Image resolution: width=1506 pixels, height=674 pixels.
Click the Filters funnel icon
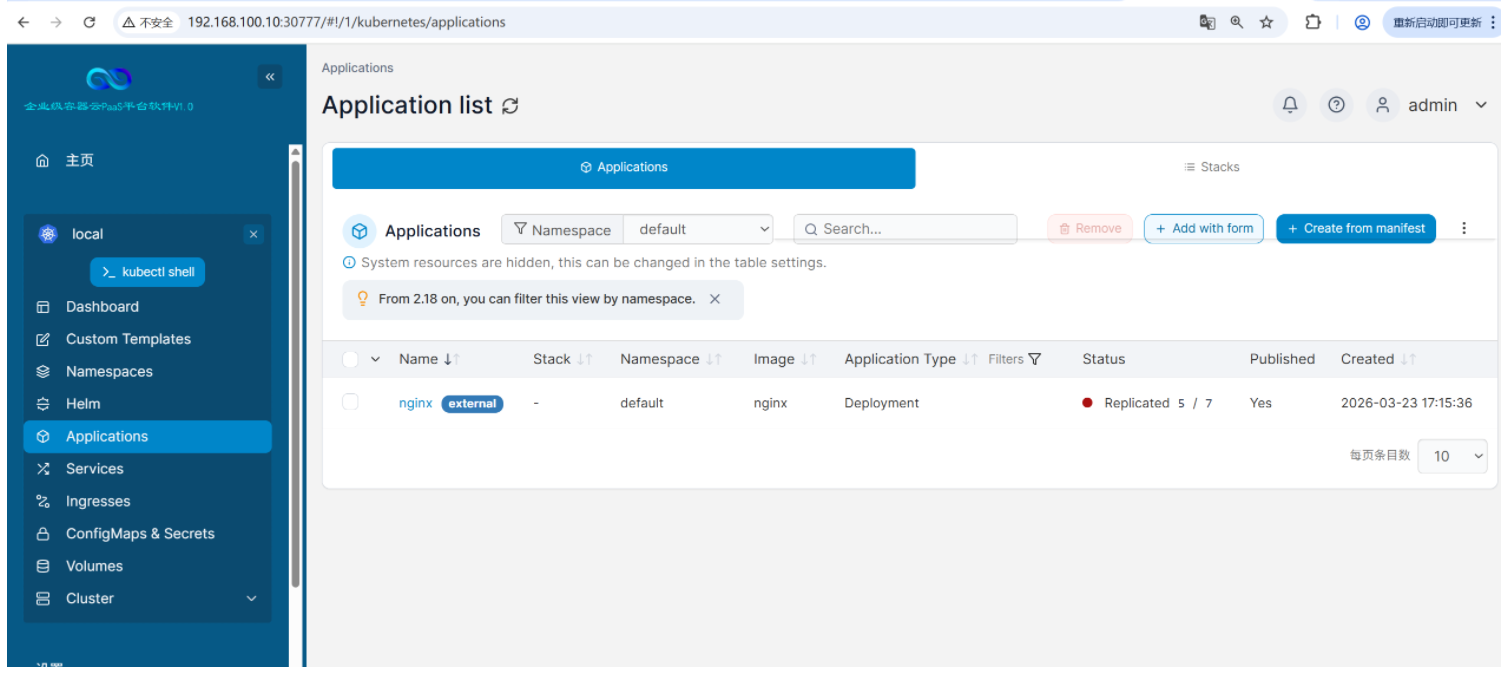click(x=1035, y=359)
